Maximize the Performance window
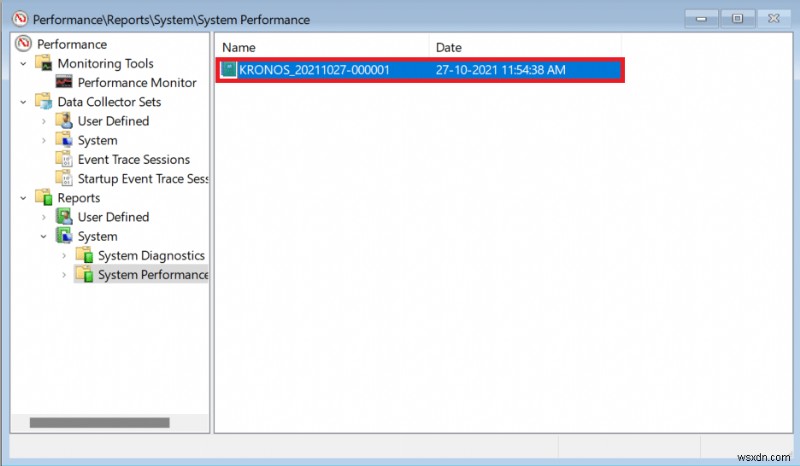The width and height of the screenshot is (800, 466). (737, 19)
